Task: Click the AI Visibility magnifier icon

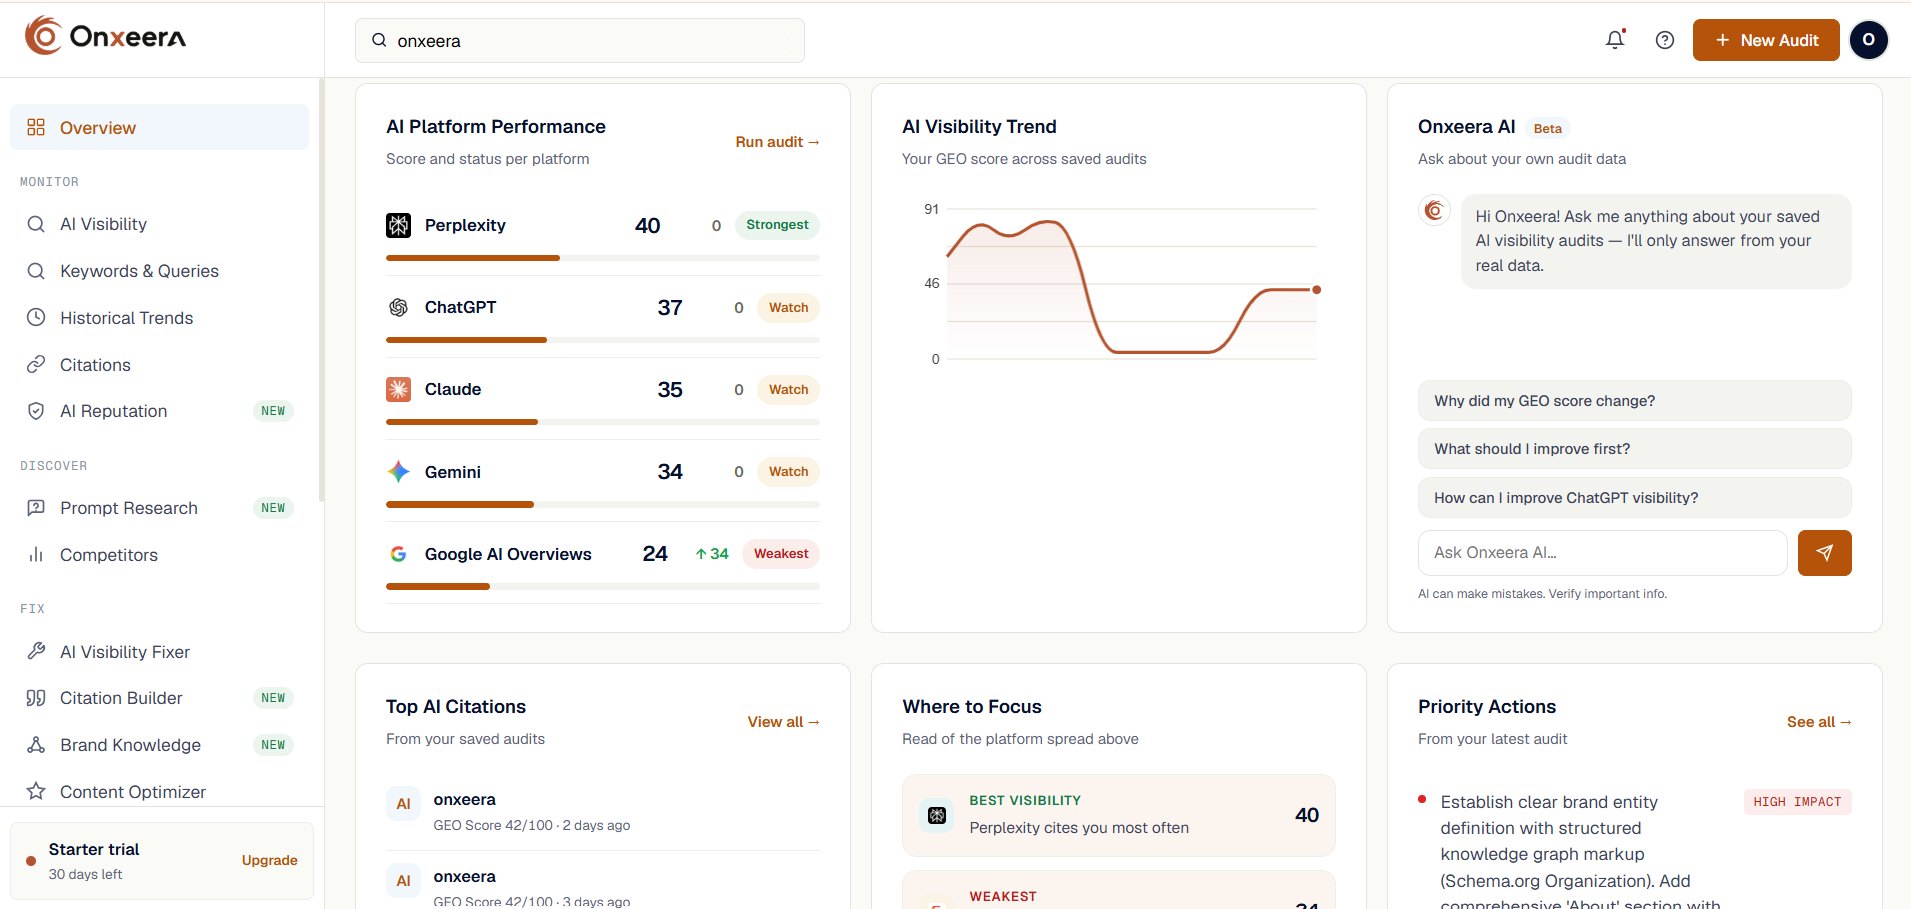Action: pyautogui.click(x=36, y=224)
